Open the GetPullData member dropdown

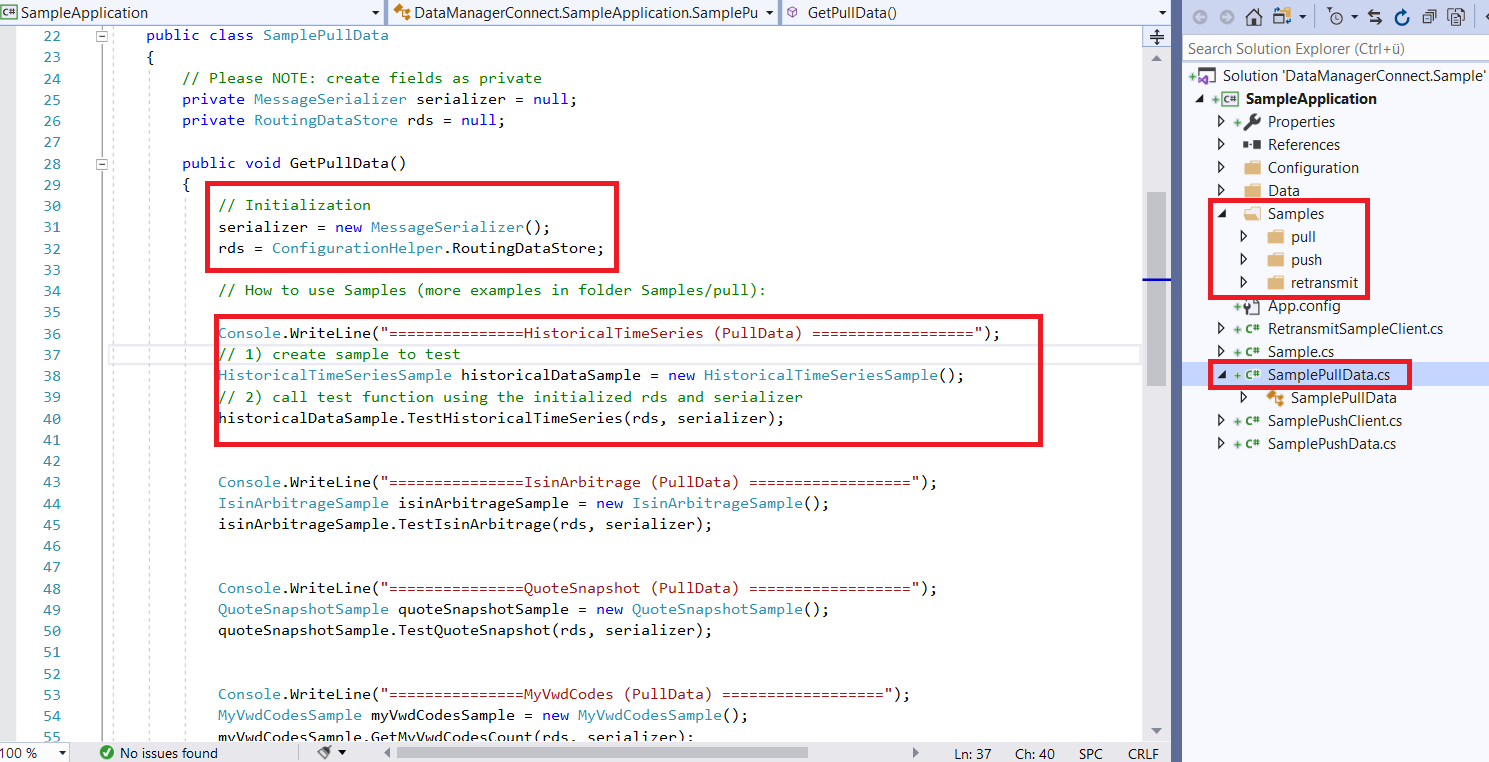(1162, 13)
